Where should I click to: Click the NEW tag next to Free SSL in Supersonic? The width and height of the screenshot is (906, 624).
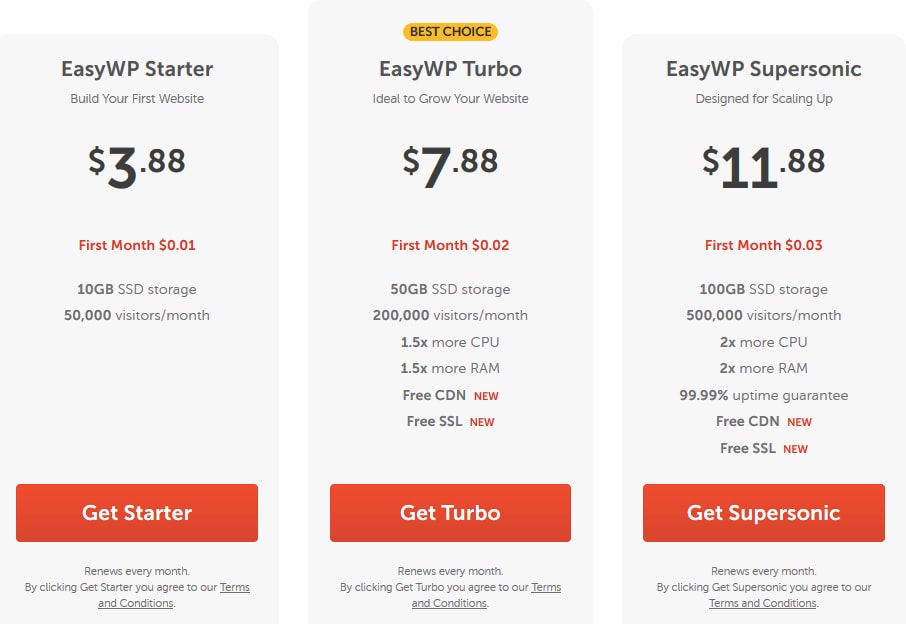(795, 448)
